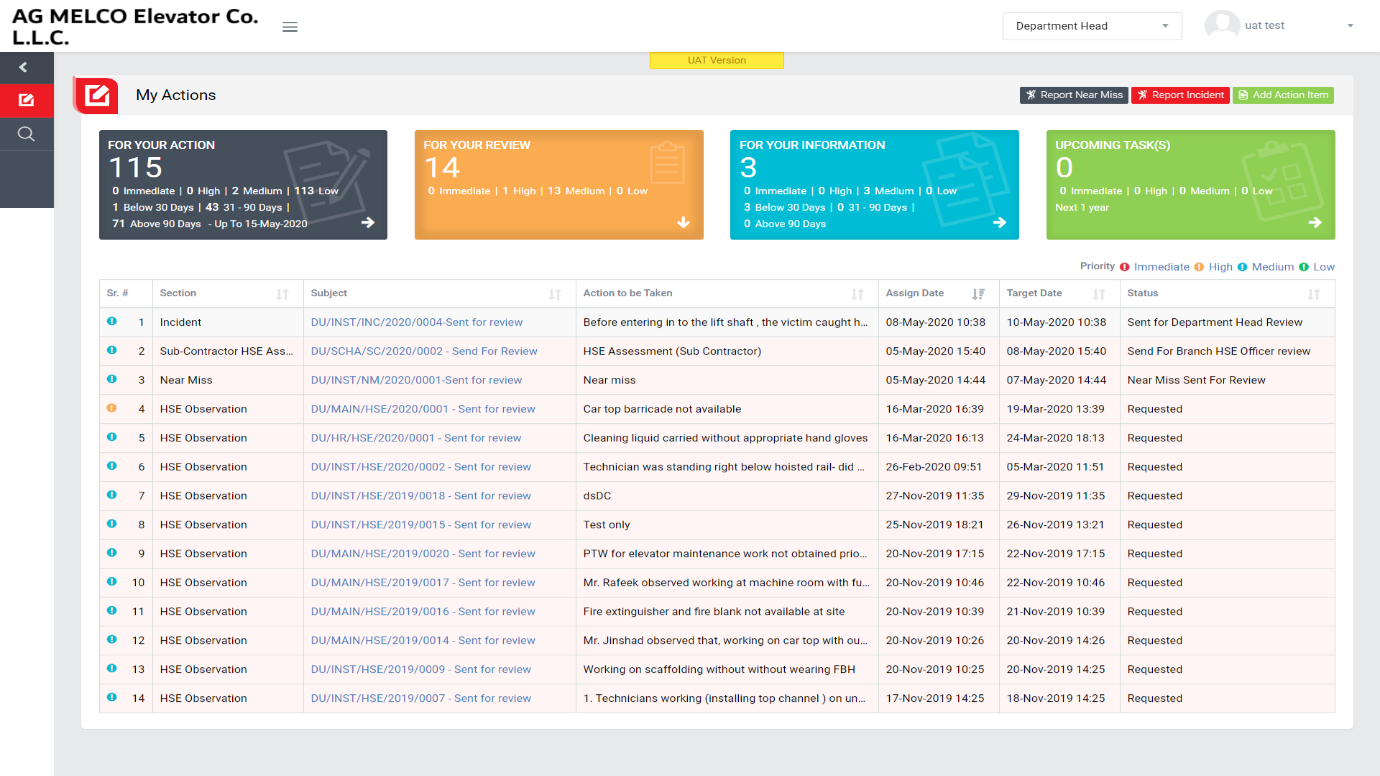This screenshot has width=1380, height=776.
Task: Toggle the hamburger menu icon
Action: click(290, 27)
